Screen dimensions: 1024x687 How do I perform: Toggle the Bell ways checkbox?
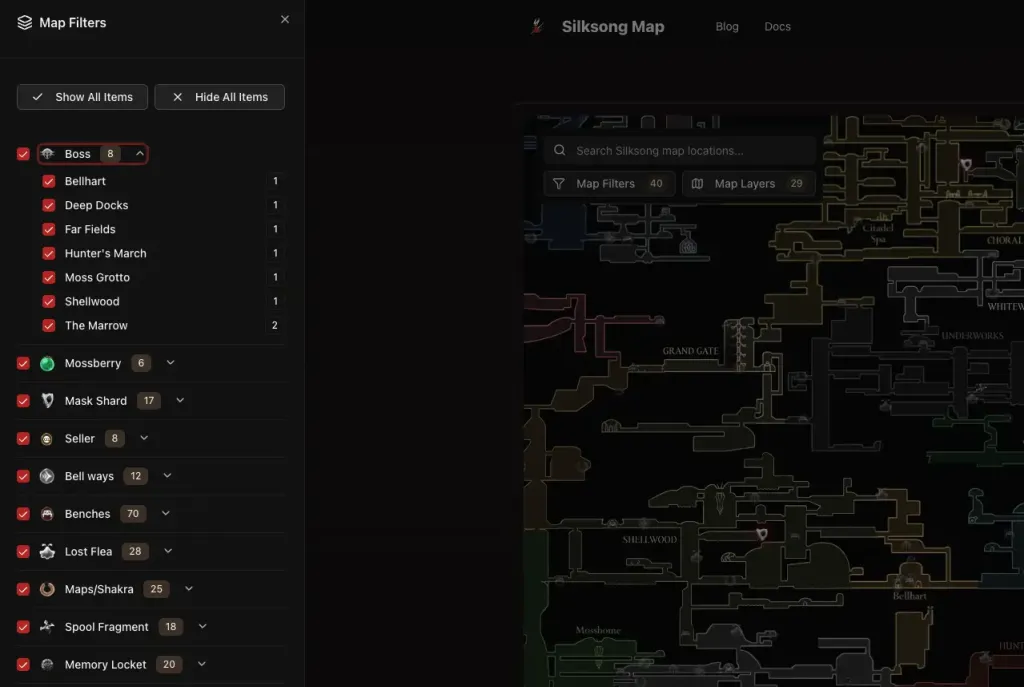(24, 477)
